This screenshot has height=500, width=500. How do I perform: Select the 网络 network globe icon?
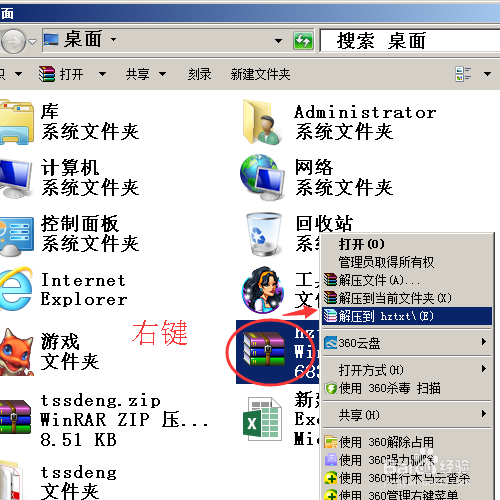pos(262,177)
